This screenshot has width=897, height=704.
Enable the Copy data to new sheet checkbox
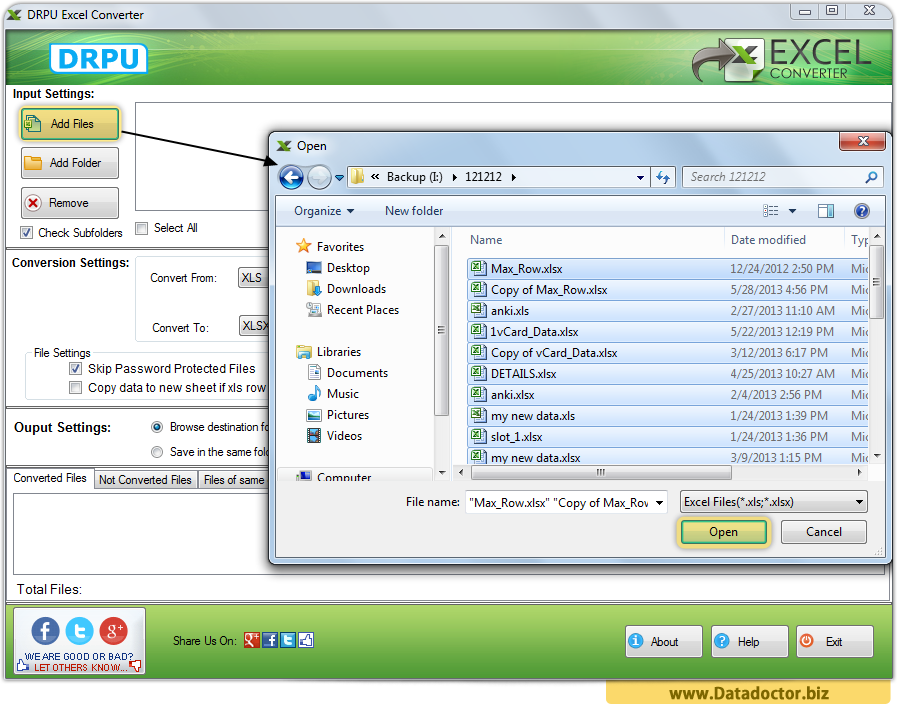76,388
